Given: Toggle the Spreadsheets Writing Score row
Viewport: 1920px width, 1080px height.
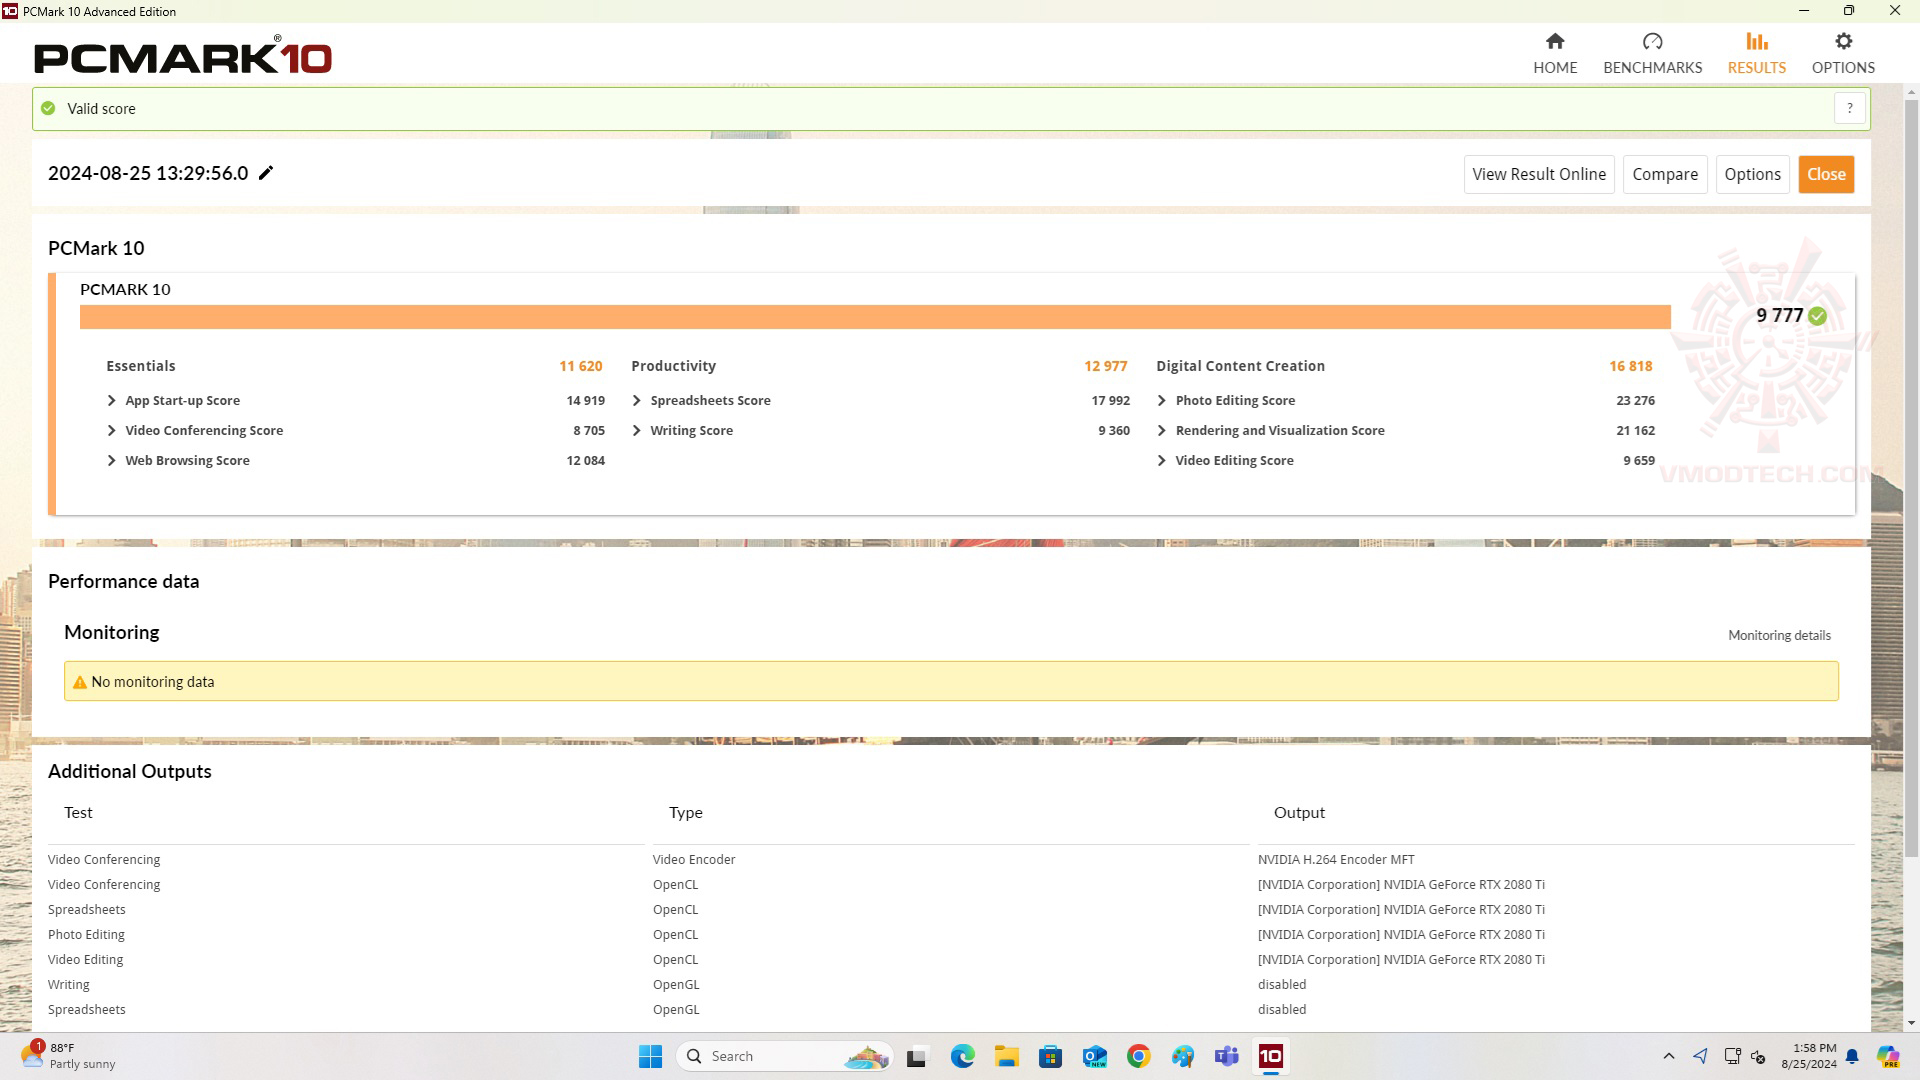Looking at the screenshot, I should 637,430.
